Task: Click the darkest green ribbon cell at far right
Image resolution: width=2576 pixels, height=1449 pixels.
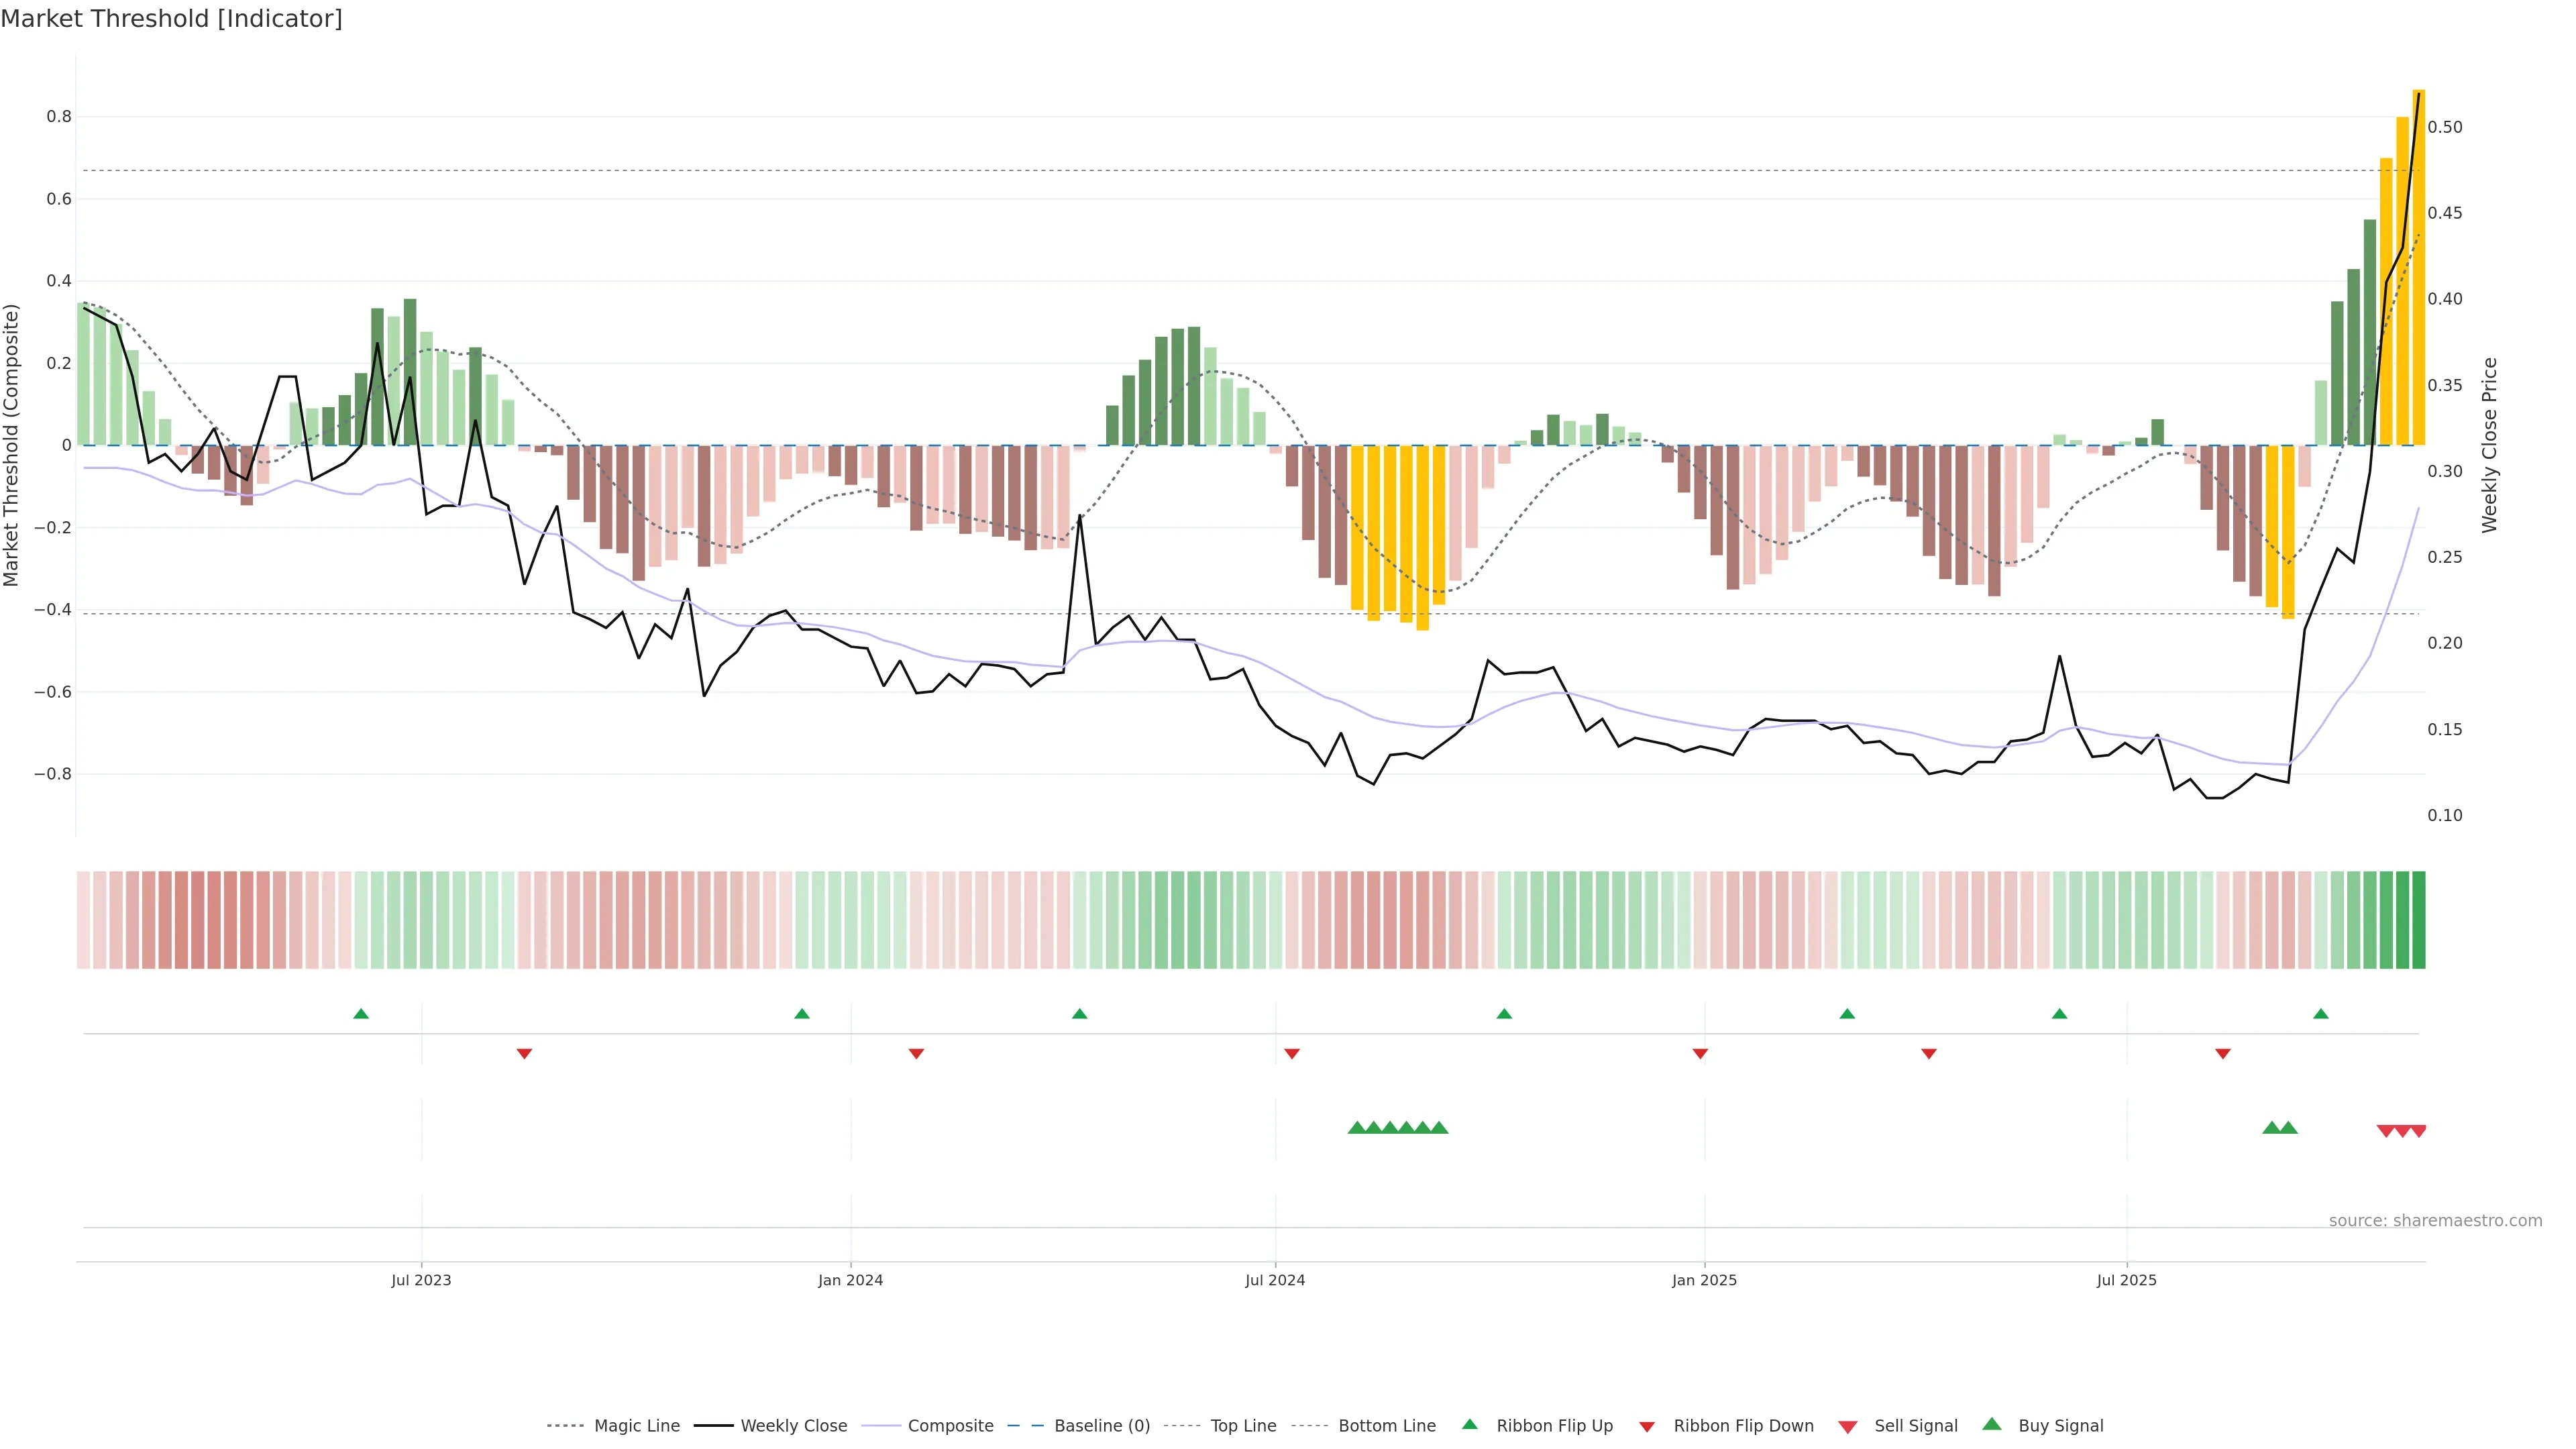Action: pyautogui.click(x=2419, y=920)
